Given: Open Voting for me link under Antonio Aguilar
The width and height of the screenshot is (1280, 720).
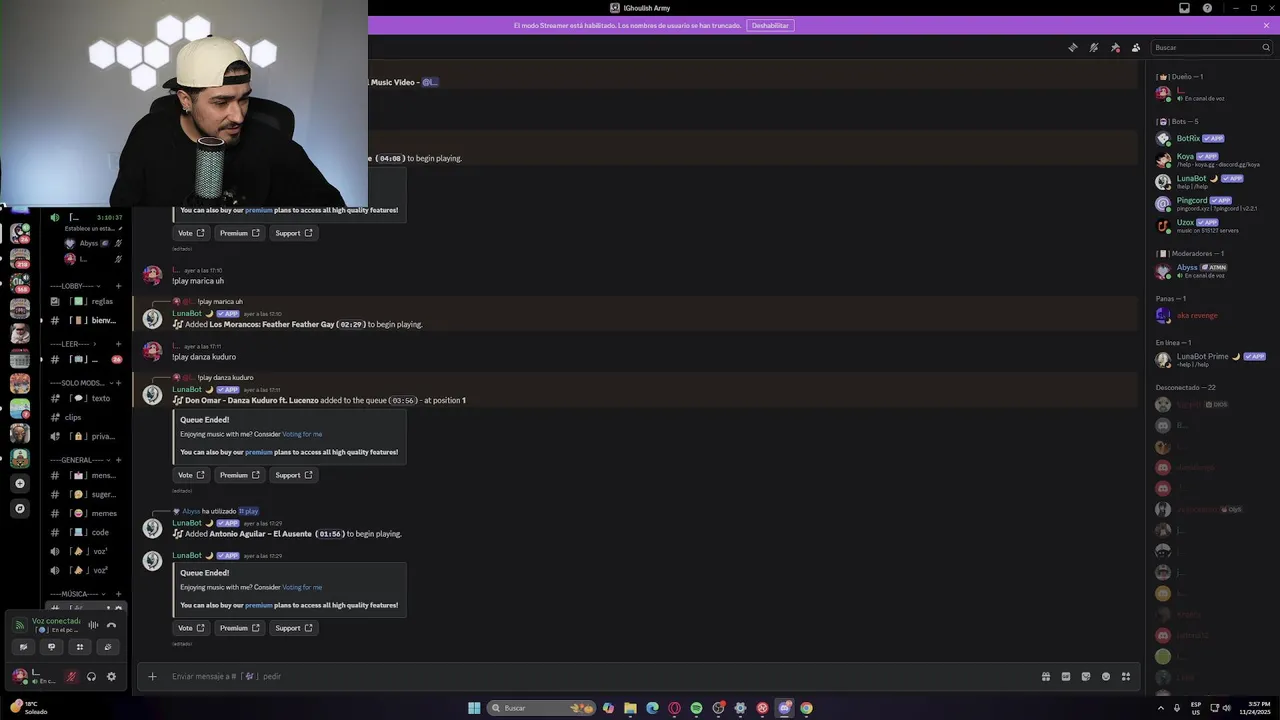Looking at the screenshot, I should pyautogui.click(x=302, y=587).
